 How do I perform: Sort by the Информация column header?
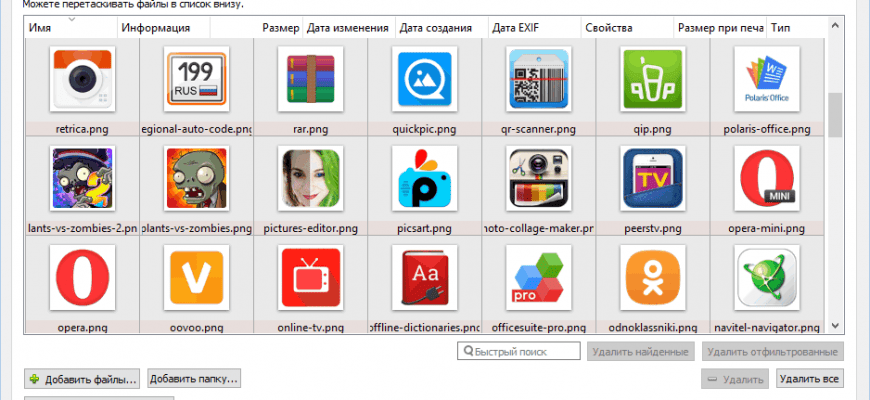tap(164, 28)
